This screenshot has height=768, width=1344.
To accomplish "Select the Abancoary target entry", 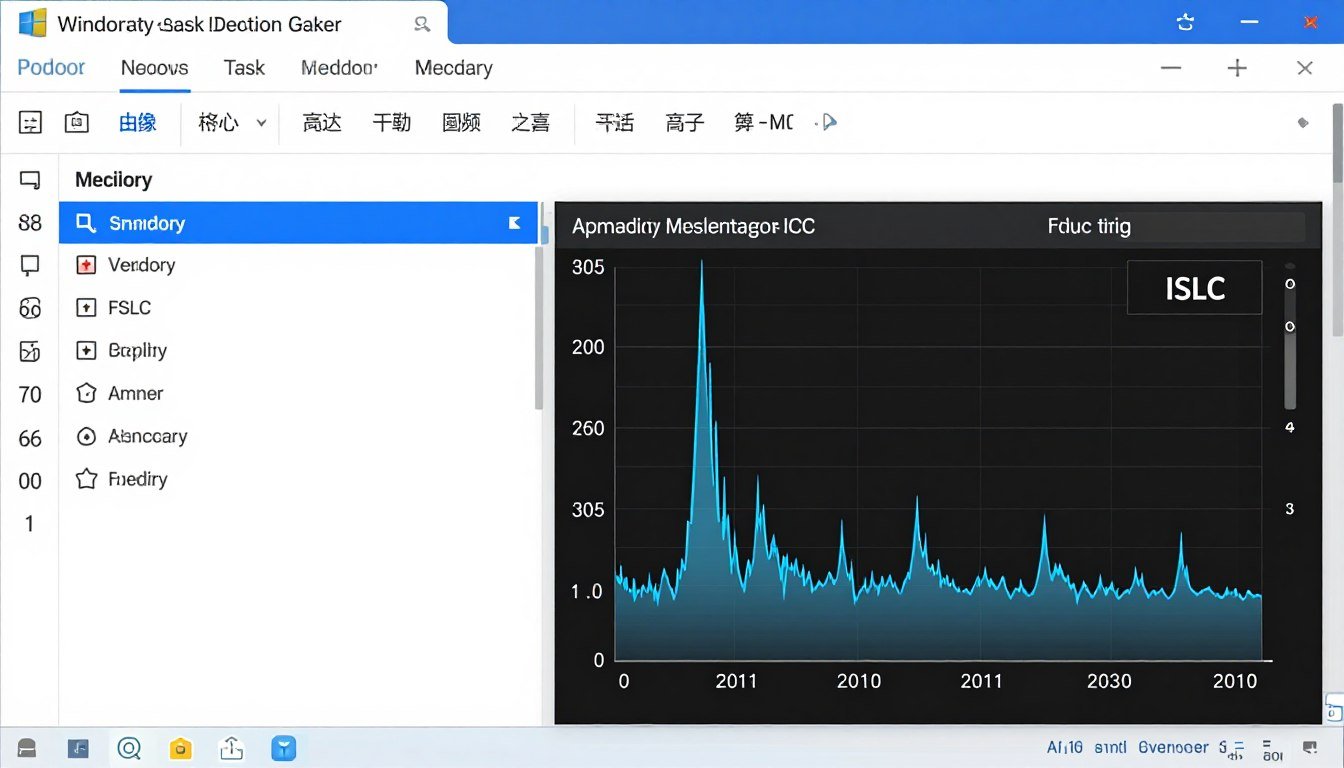I will 148,436.
